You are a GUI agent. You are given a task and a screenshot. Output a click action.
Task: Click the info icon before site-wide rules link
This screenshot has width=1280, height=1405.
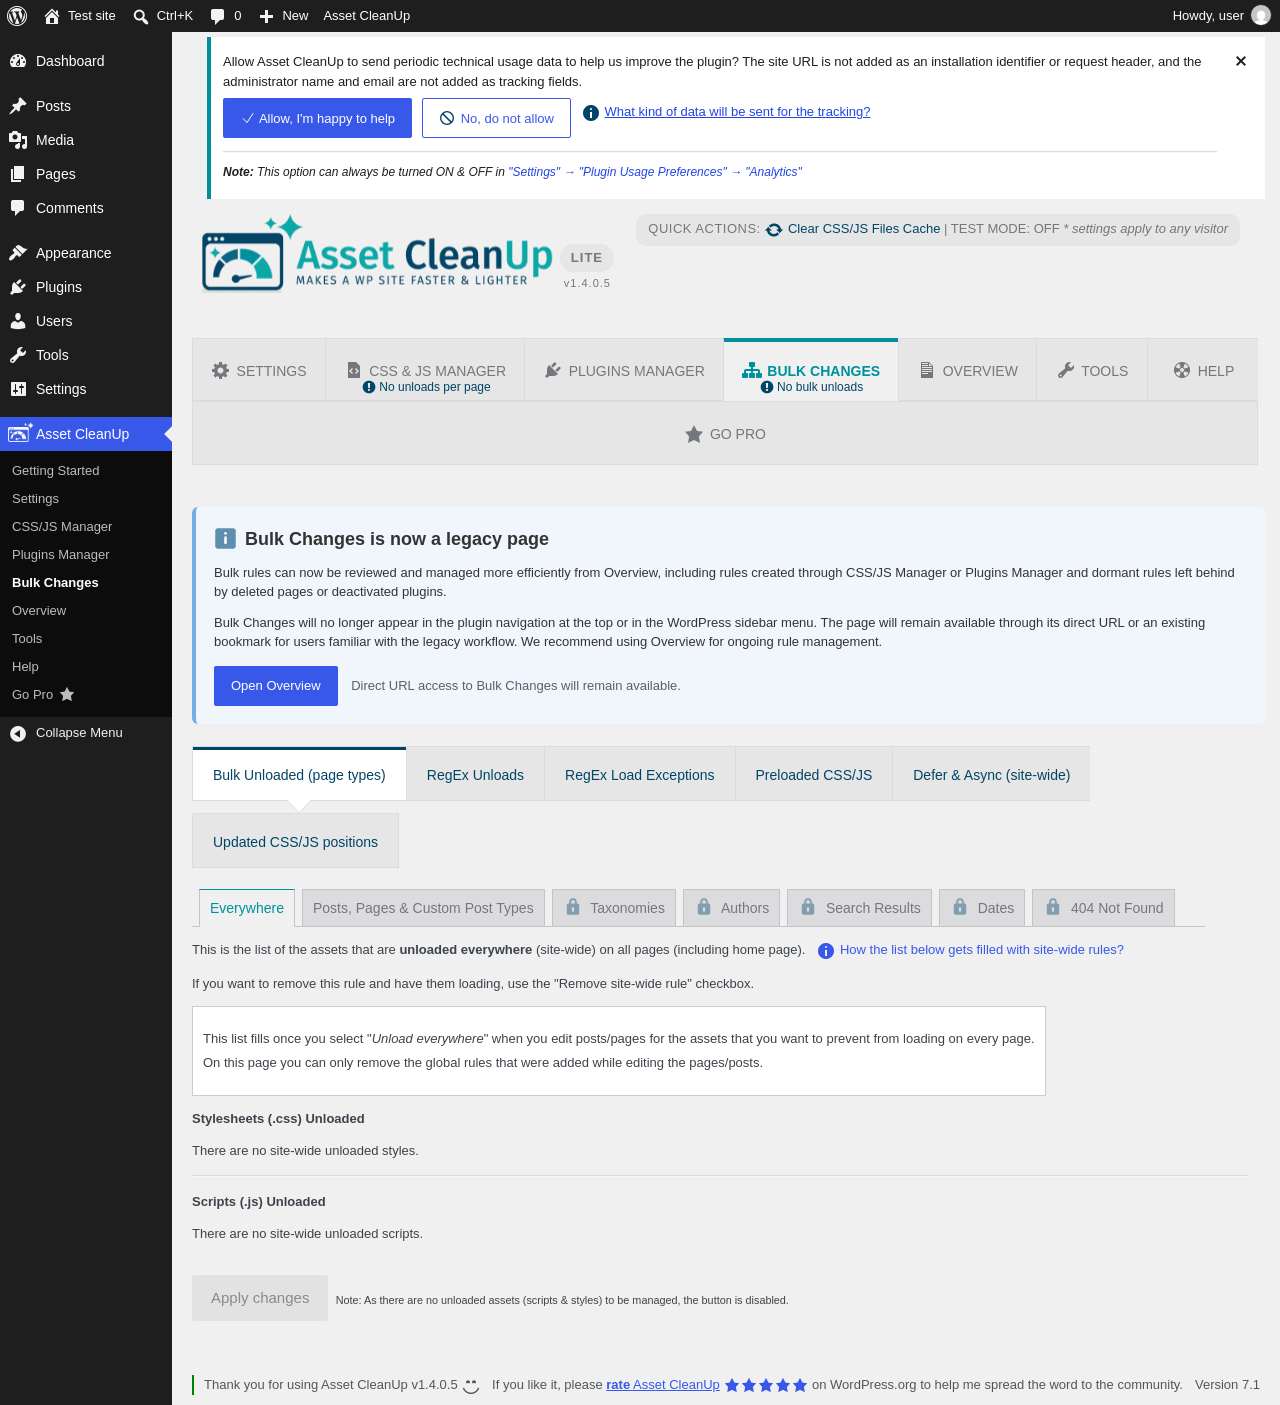point(826,951)
